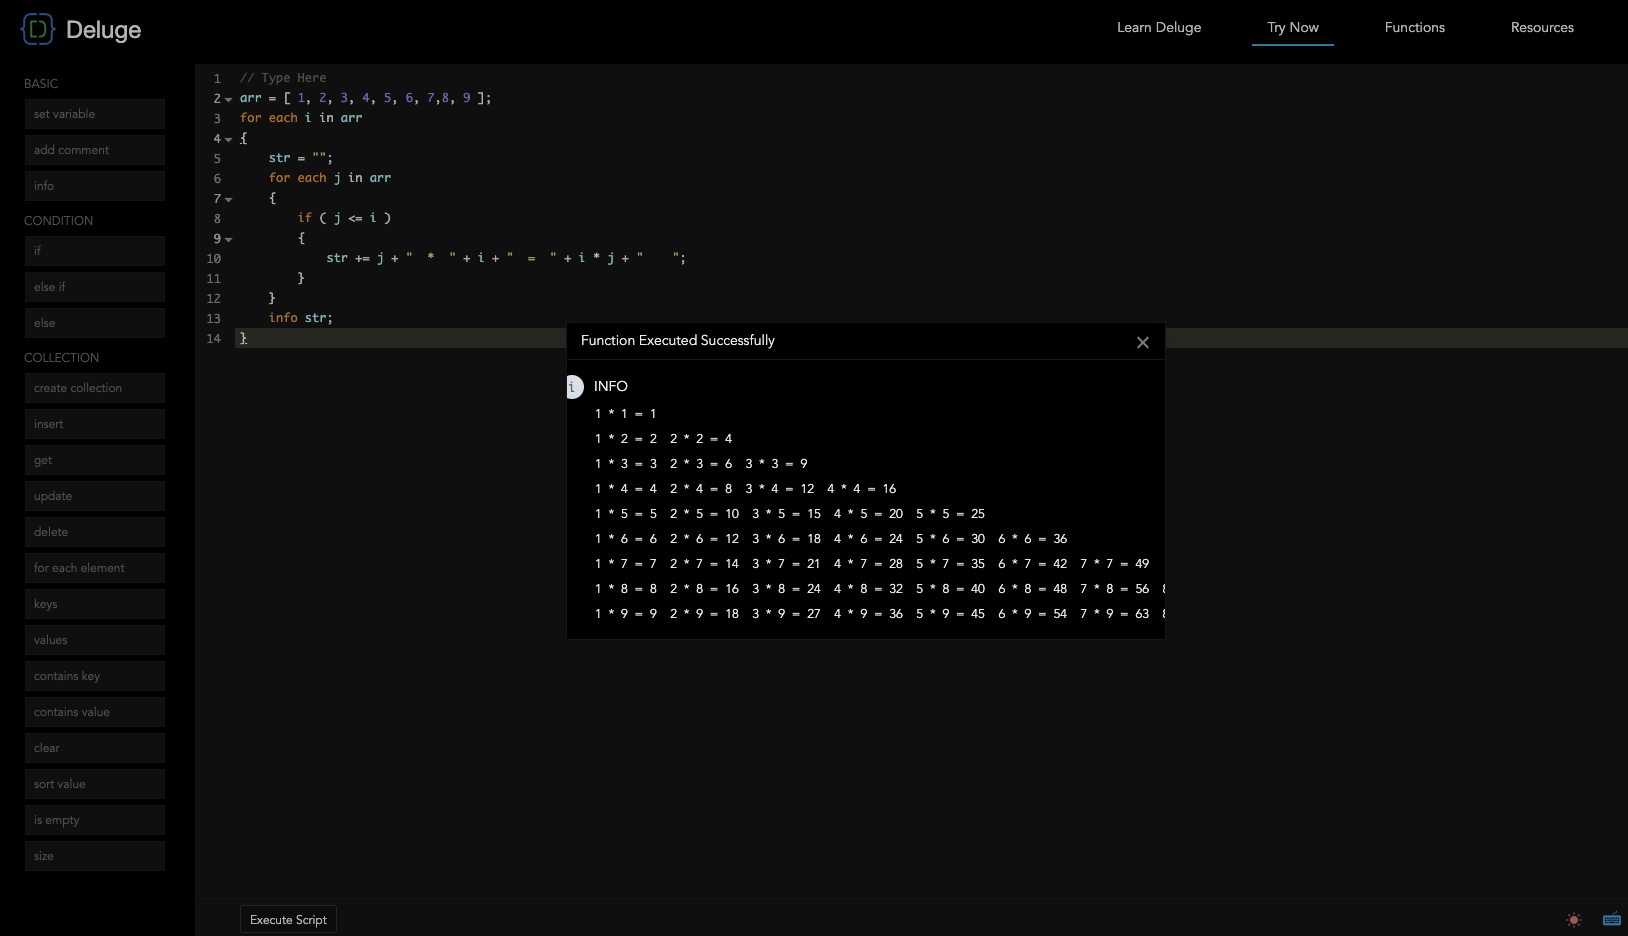Viewport: 1628px width, 936px height.
Task: Insert the if condition snippet
Action: click(95, 251)
